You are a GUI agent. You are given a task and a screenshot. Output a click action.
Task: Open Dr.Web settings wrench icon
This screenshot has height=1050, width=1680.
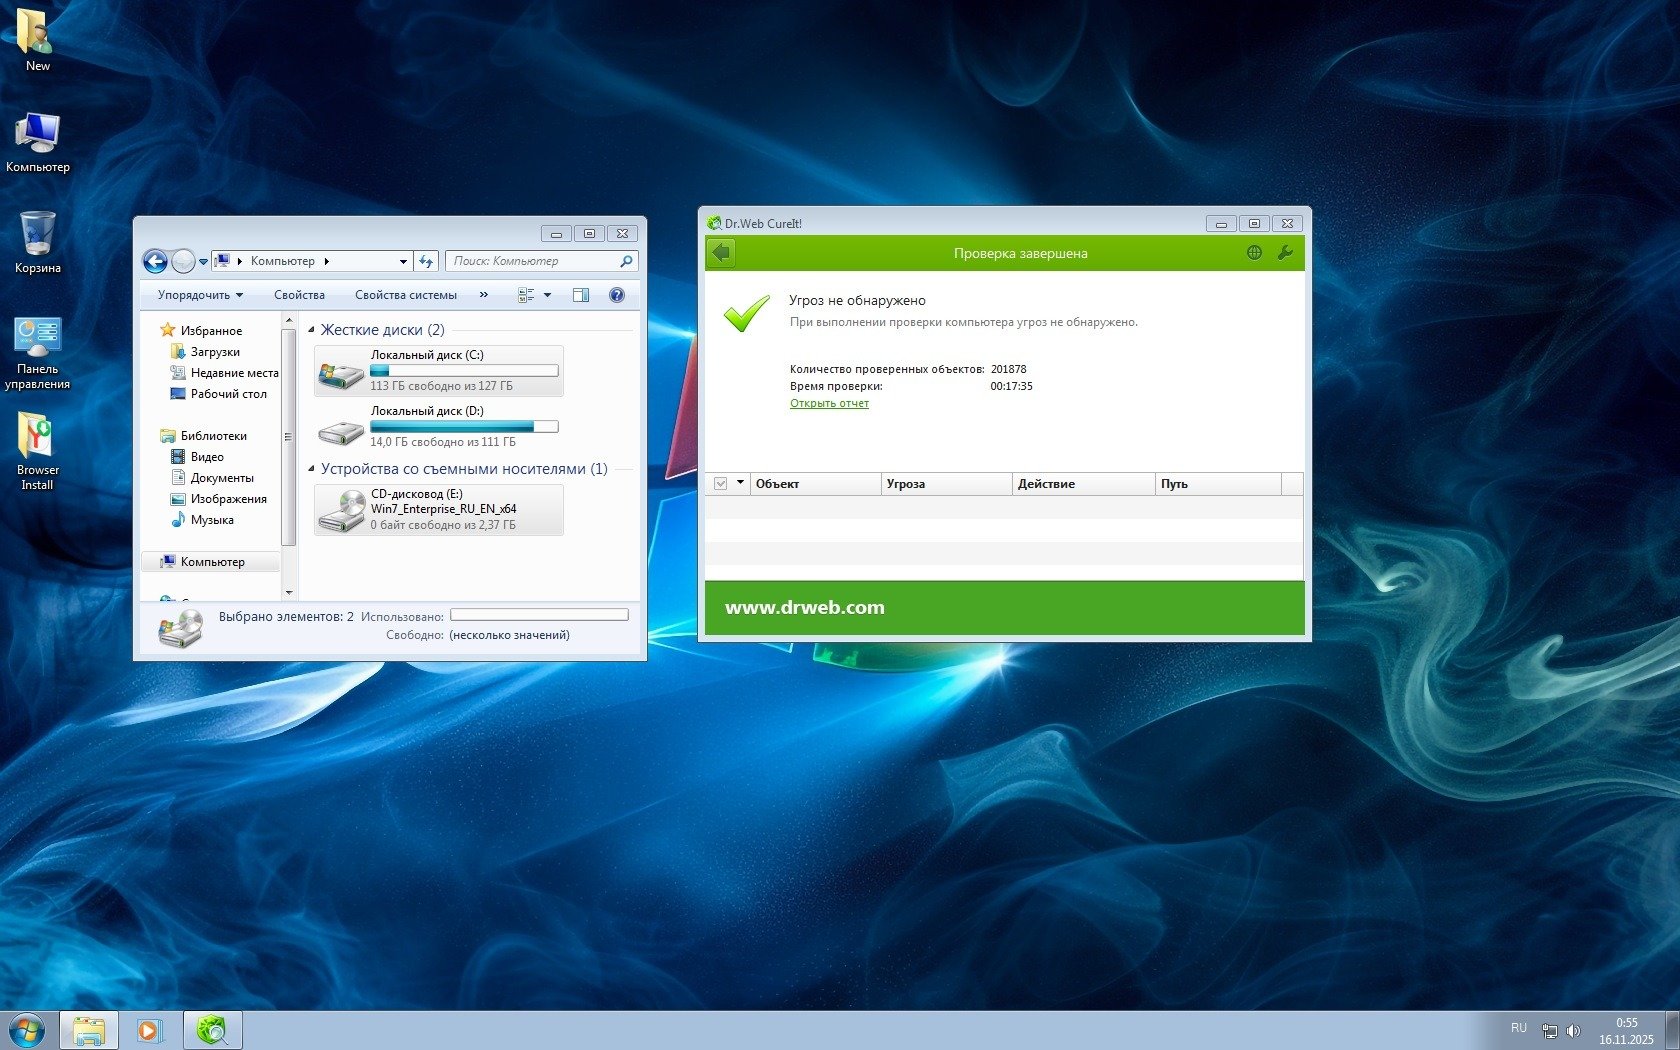[x=1285, y=253]
